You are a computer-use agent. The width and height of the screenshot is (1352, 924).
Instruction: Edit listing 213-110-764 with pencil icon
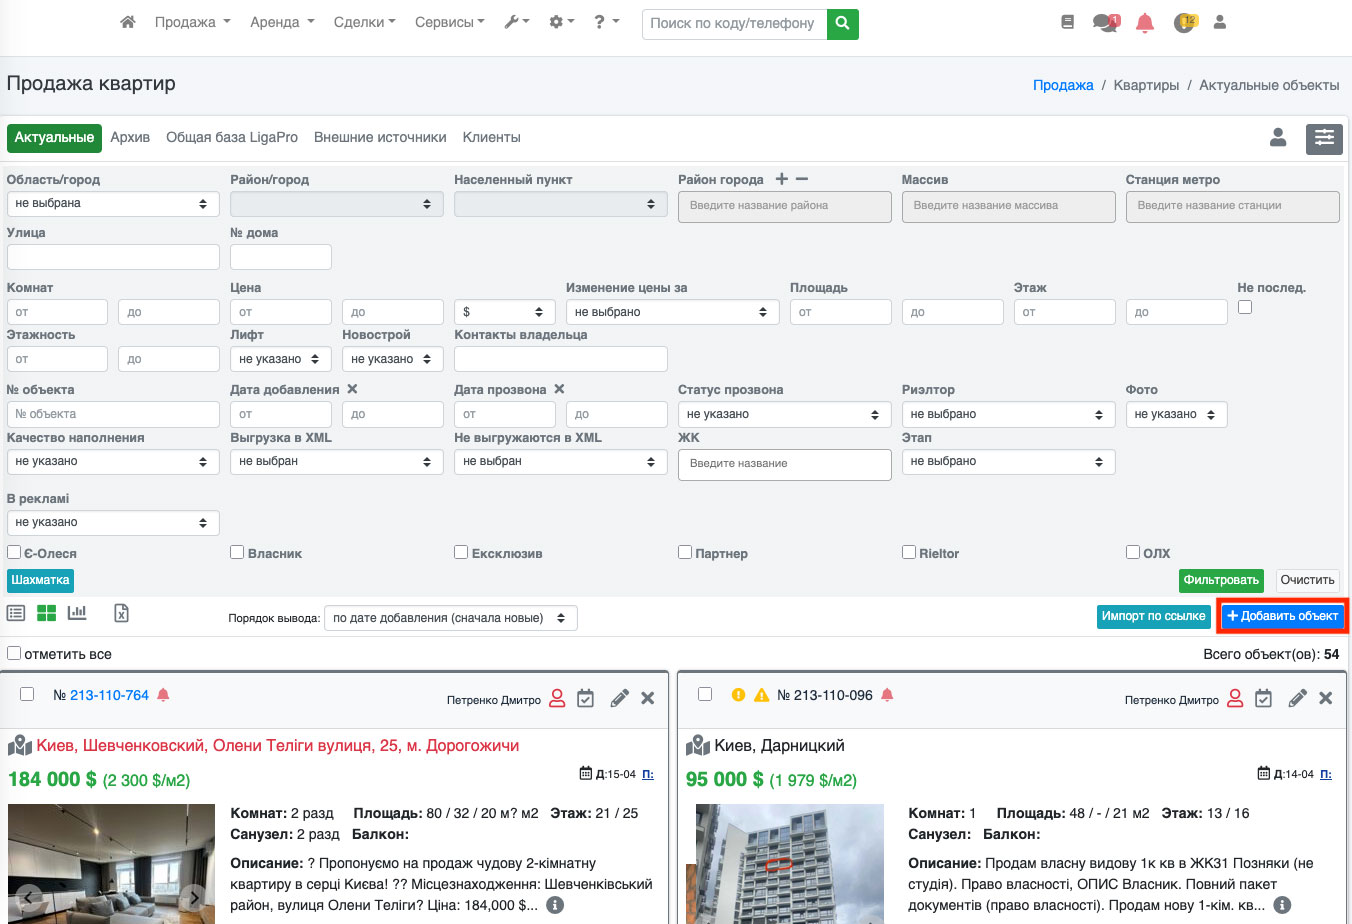pos(619,698)
